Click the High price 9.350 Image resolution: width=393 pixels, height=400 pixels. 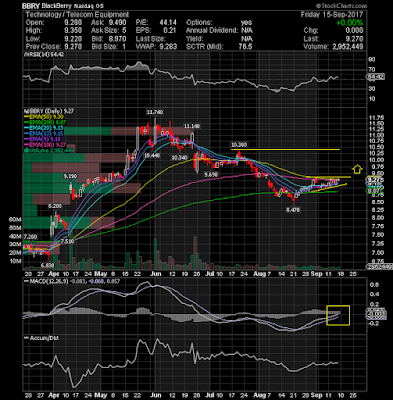(74, 31)
